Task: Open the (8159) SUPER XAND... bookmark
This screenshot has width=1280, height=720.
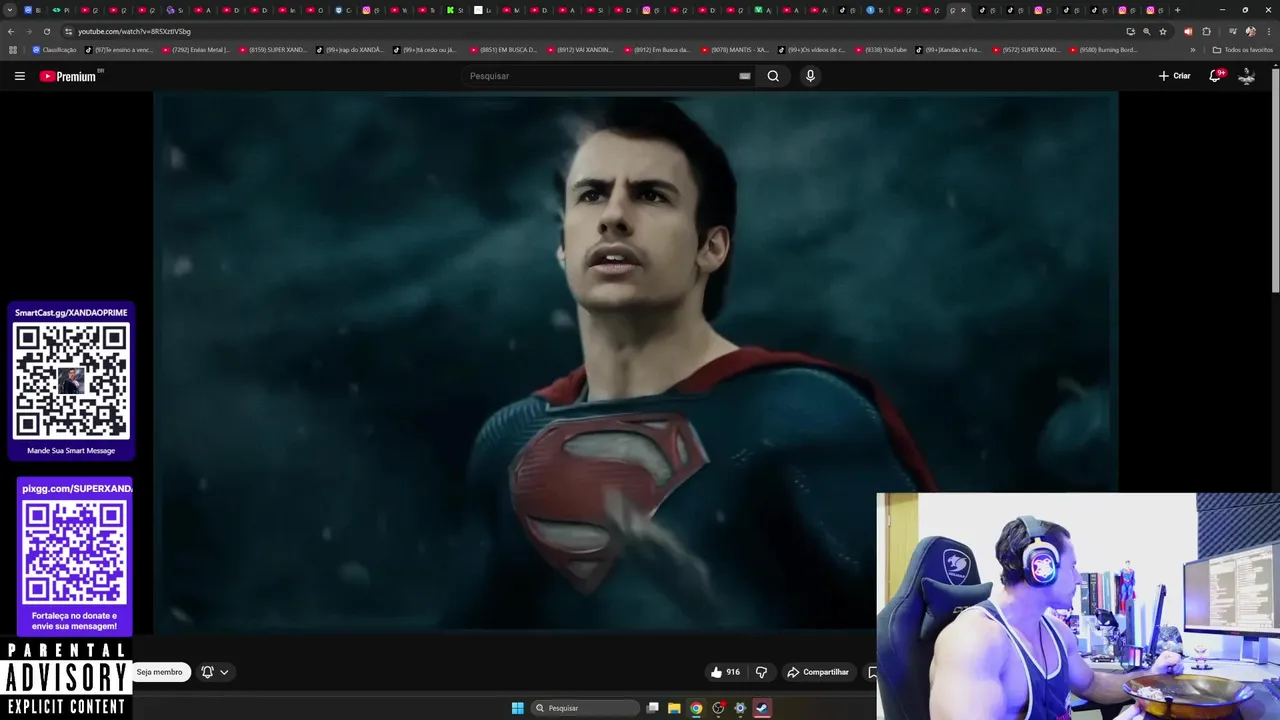Action: (273, 49)
